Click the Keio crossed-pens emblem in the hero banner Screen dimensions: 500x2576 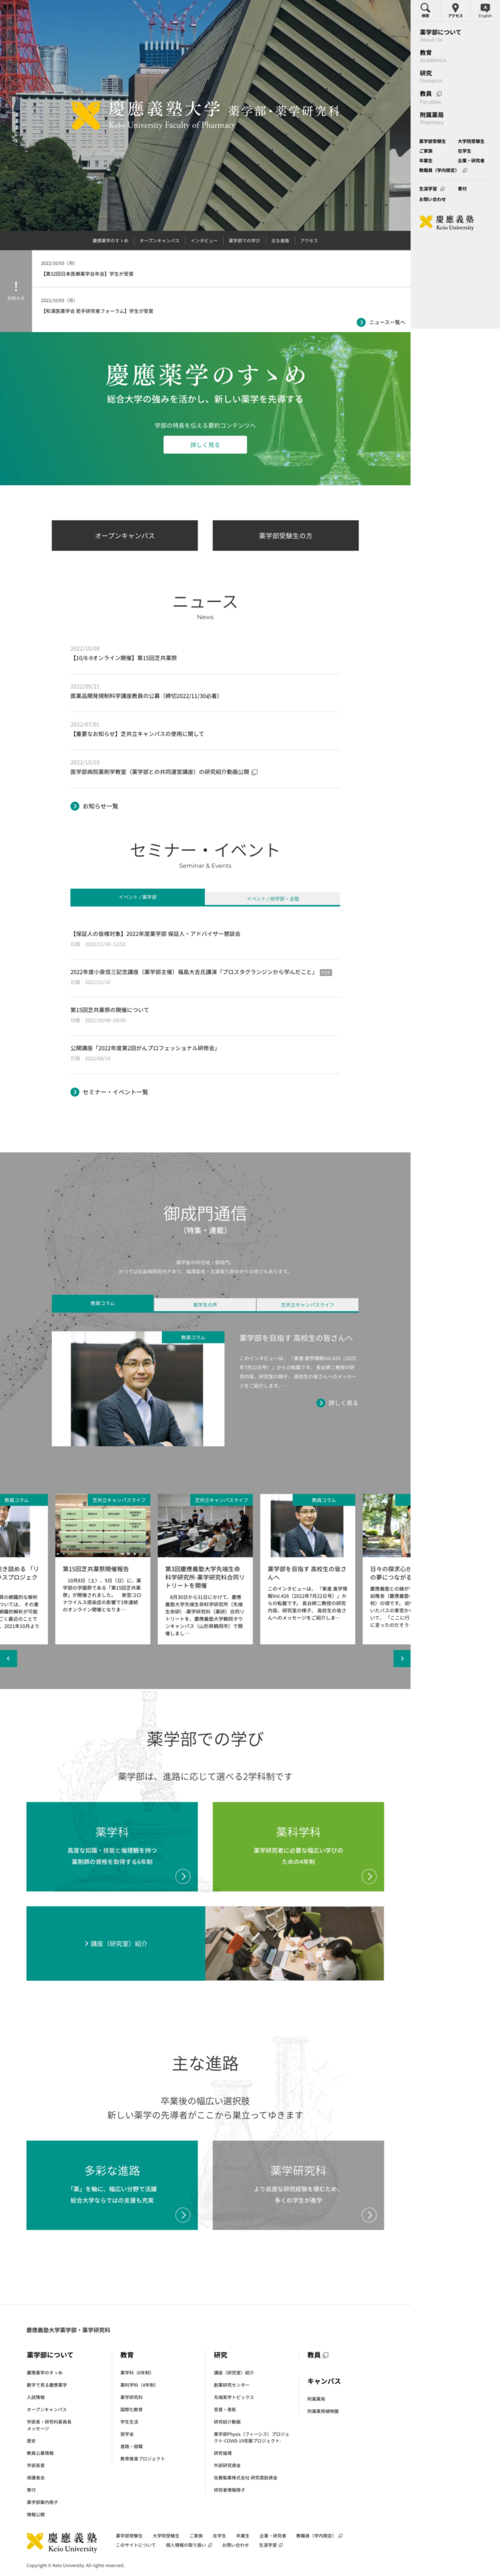86,115
